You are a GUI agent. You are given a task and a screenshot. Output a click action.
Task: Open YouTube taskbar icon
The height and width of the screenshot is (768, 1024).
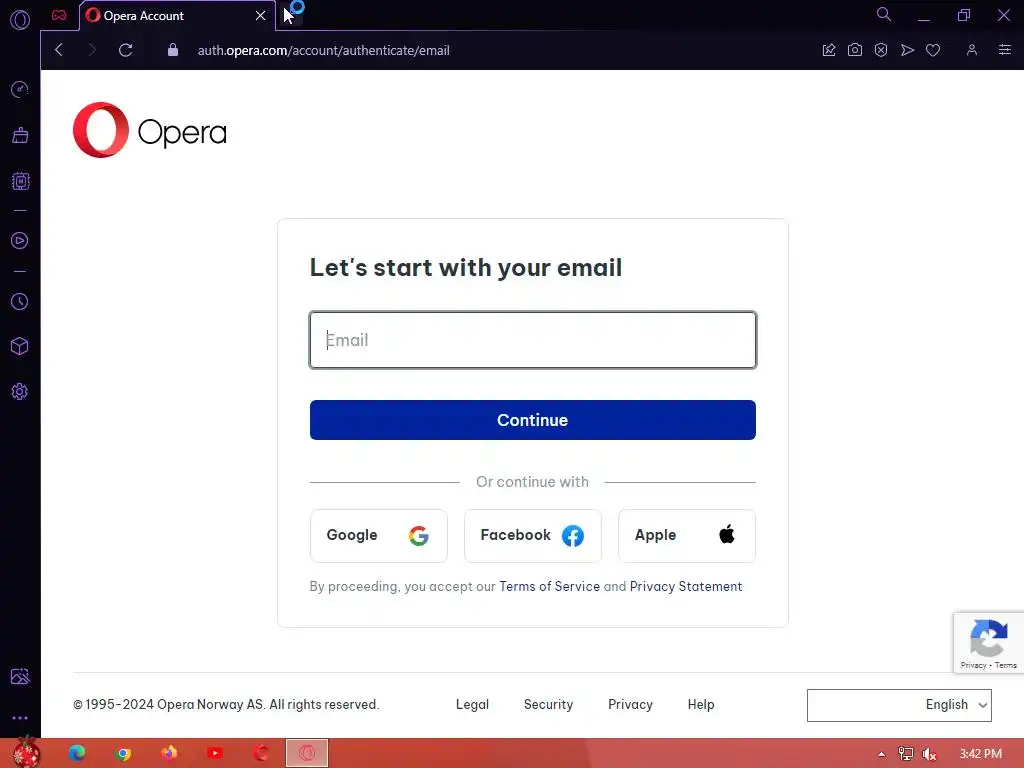(x=215, y=753)
